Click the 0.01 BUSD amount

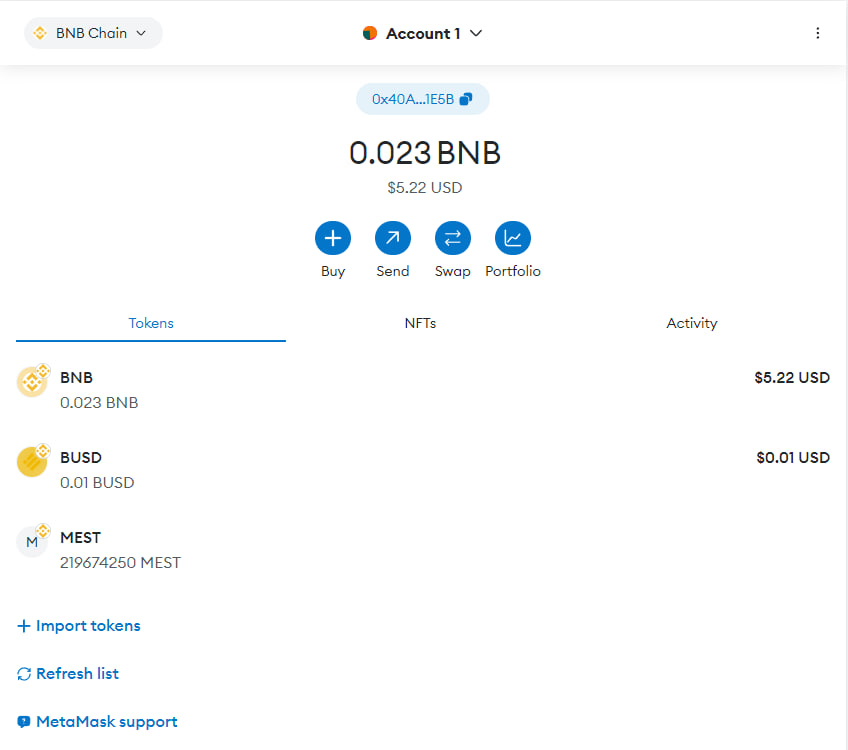tap(97, 482)
